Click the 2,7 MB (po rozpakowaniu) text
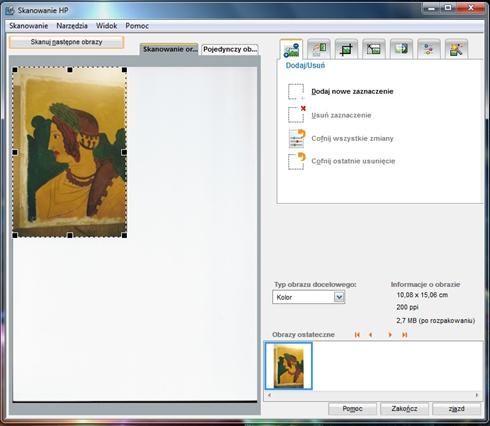 (436, 321)
